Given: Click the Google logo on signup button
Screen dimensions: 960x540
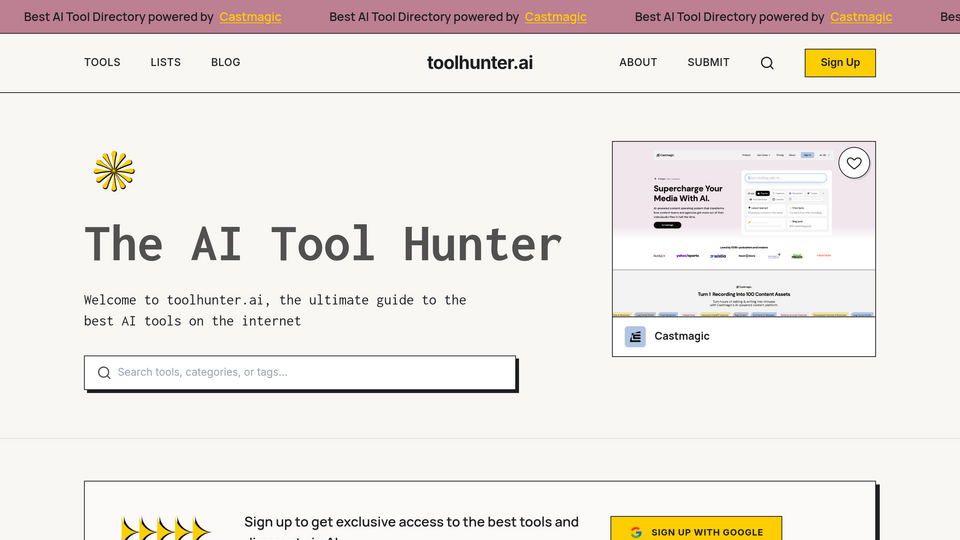Looking at the screenshot, I should point(636,532).
